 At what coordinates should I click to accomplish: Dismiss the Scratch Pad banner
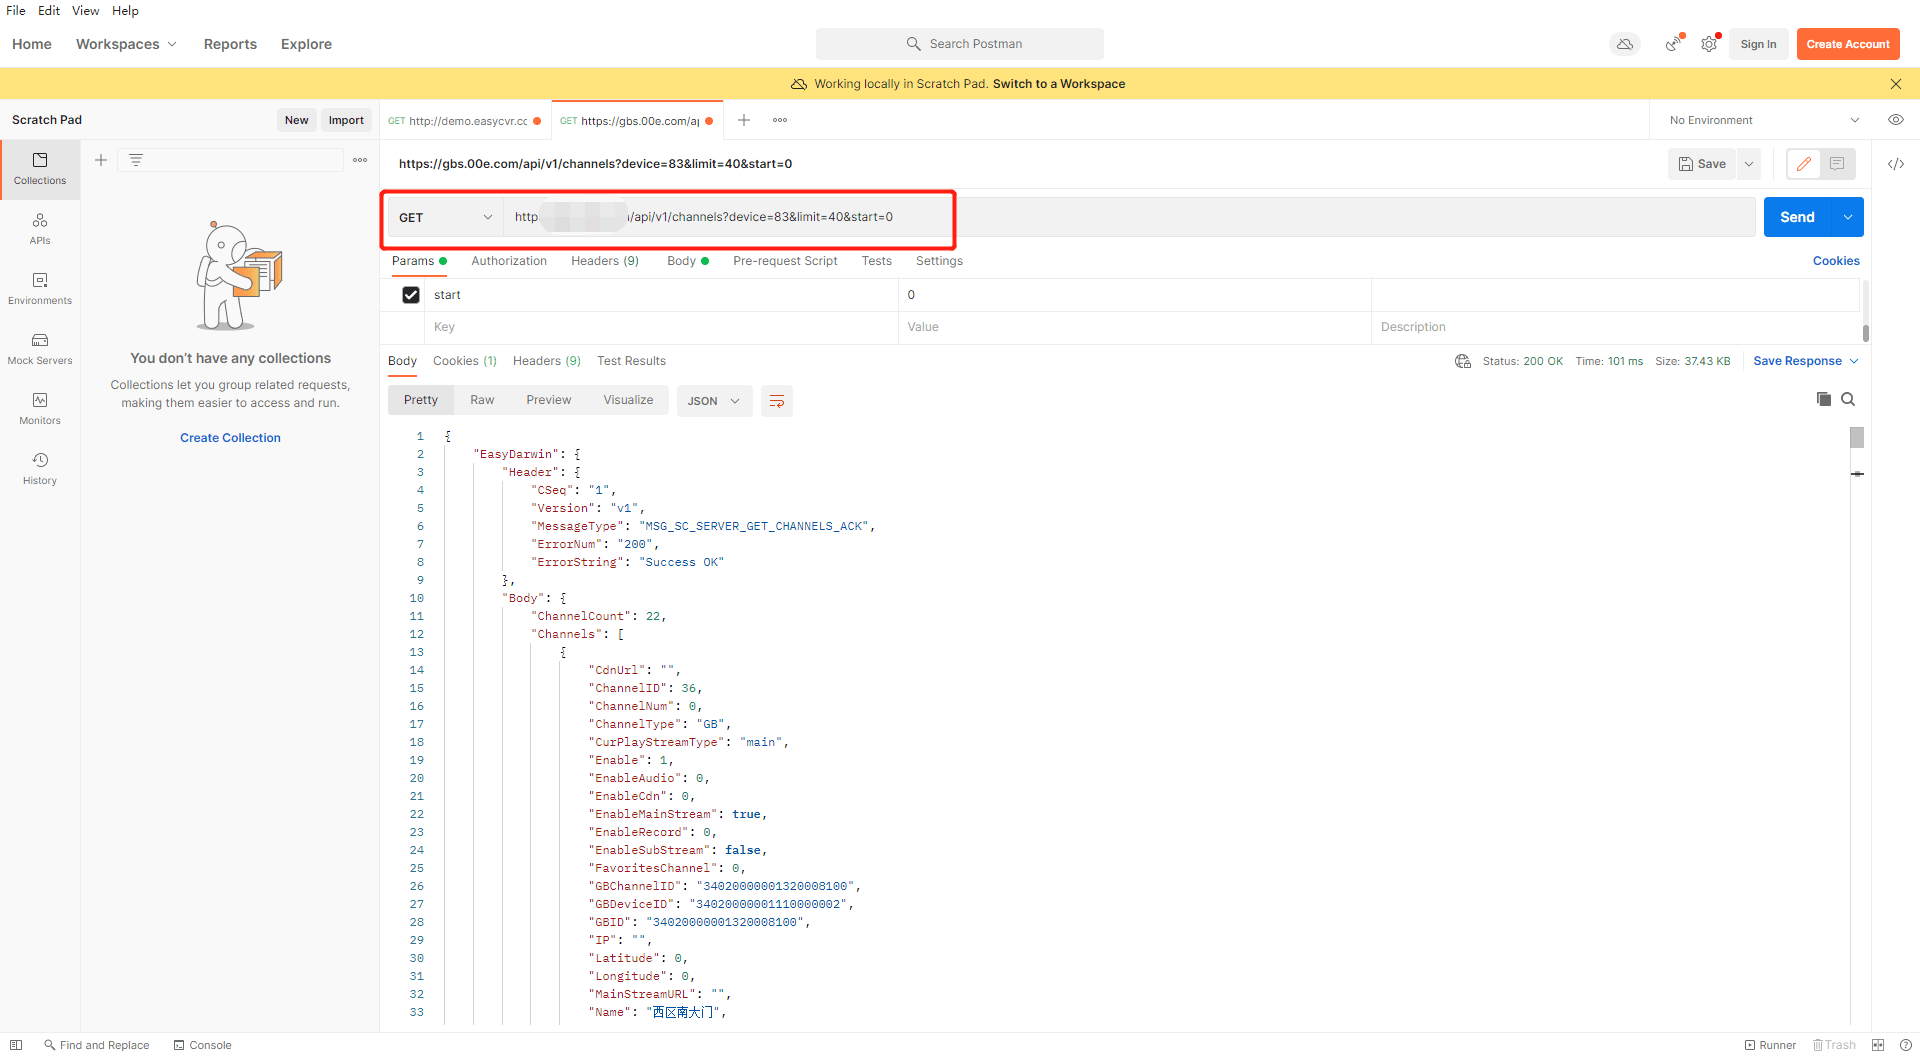click(1896, 84)
